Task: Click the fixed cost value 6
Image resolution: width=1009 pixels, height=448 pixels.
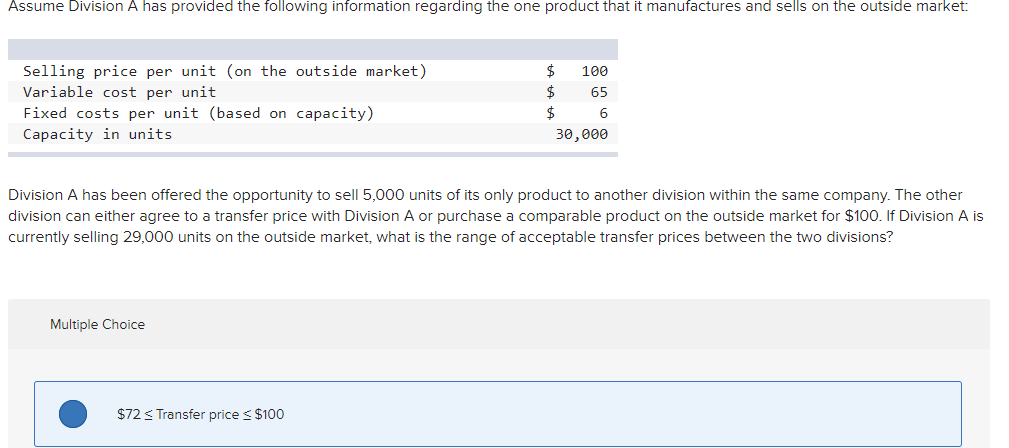Action: point(604,113)
